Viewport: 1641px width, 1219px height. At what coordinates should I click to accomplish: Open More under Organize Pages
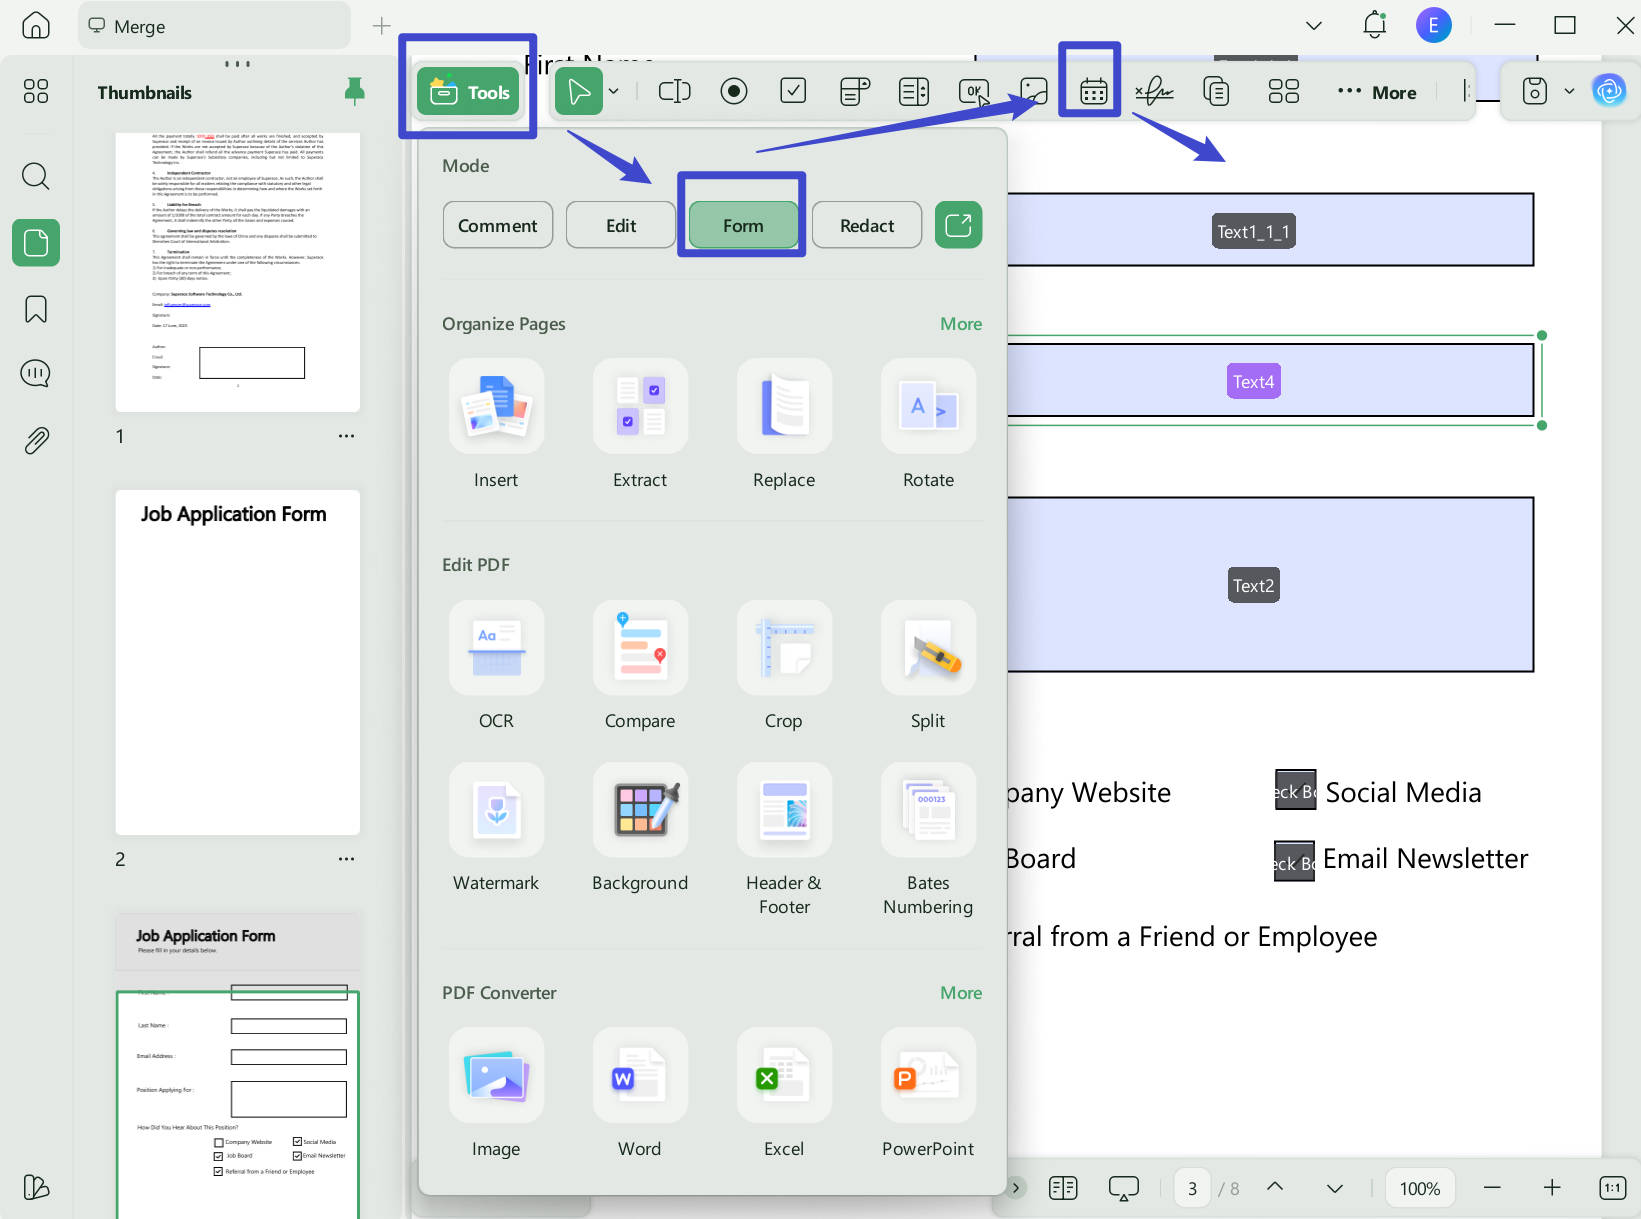(x=960, y=324)
